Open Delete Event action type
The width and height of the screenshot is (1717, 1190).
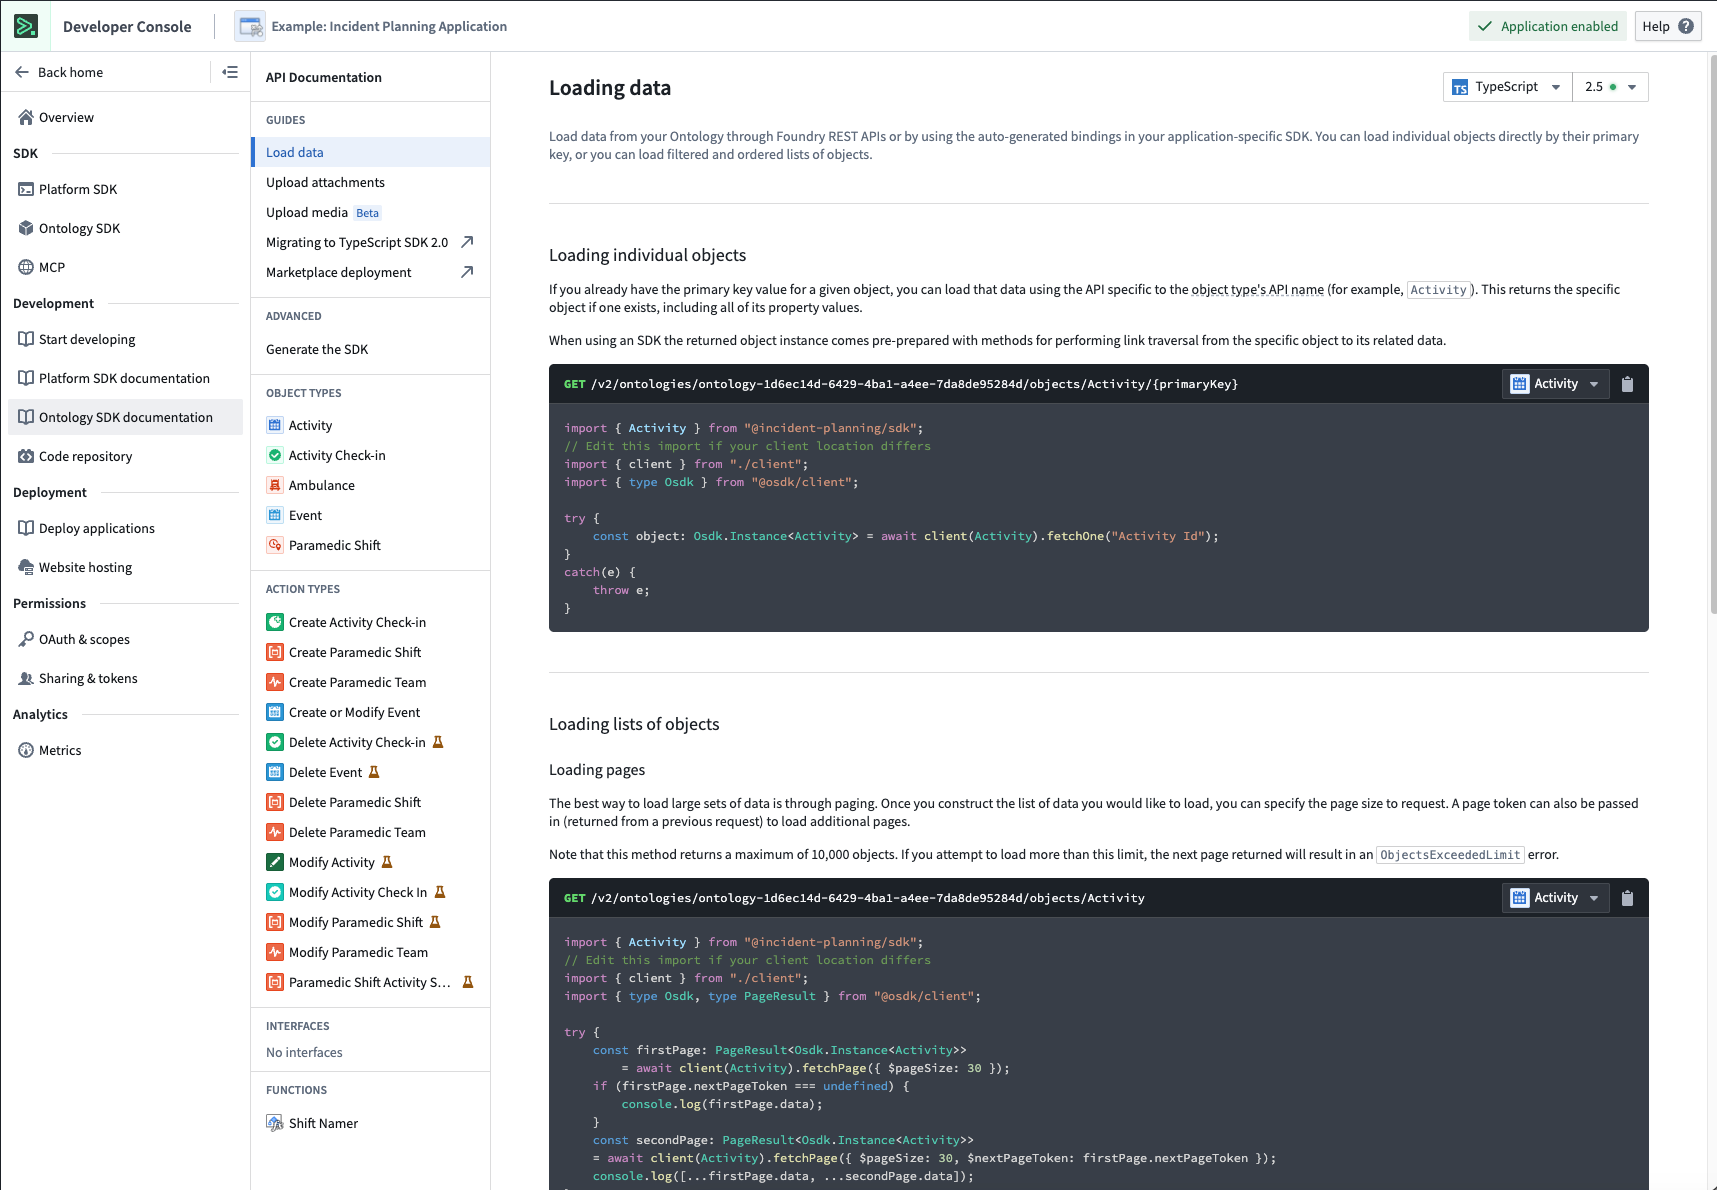click(371, 772)
